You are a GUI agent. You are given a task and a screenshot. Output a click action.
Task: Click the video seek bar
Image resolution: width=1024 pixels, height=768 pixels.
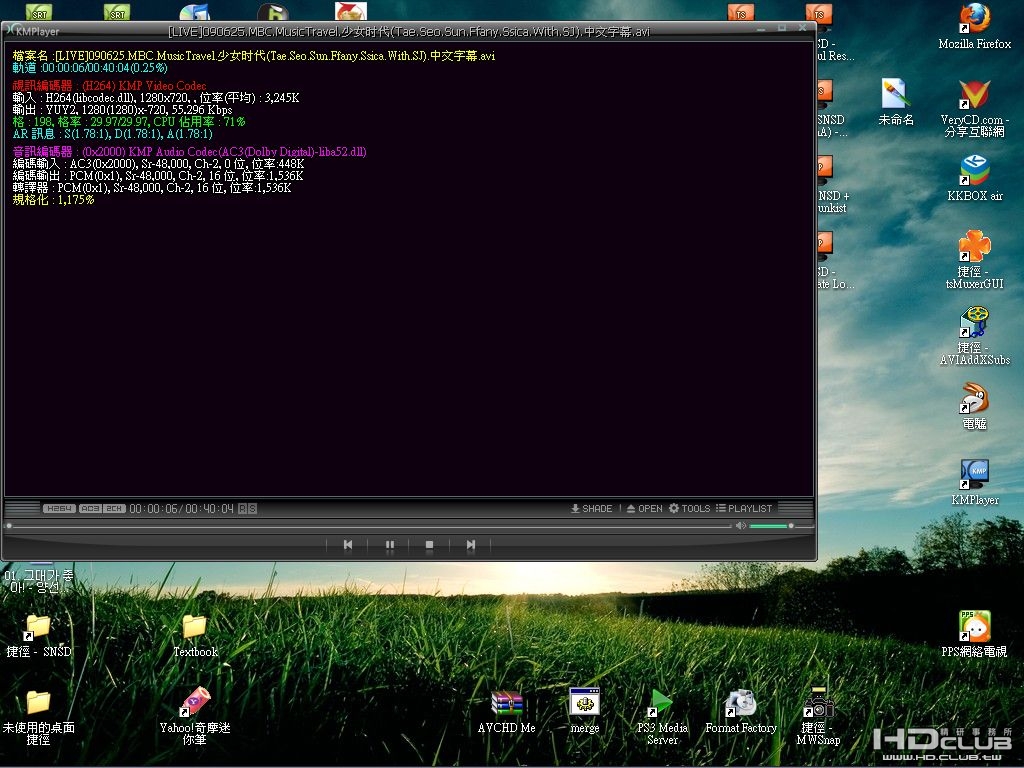click(x=370, y=525)
